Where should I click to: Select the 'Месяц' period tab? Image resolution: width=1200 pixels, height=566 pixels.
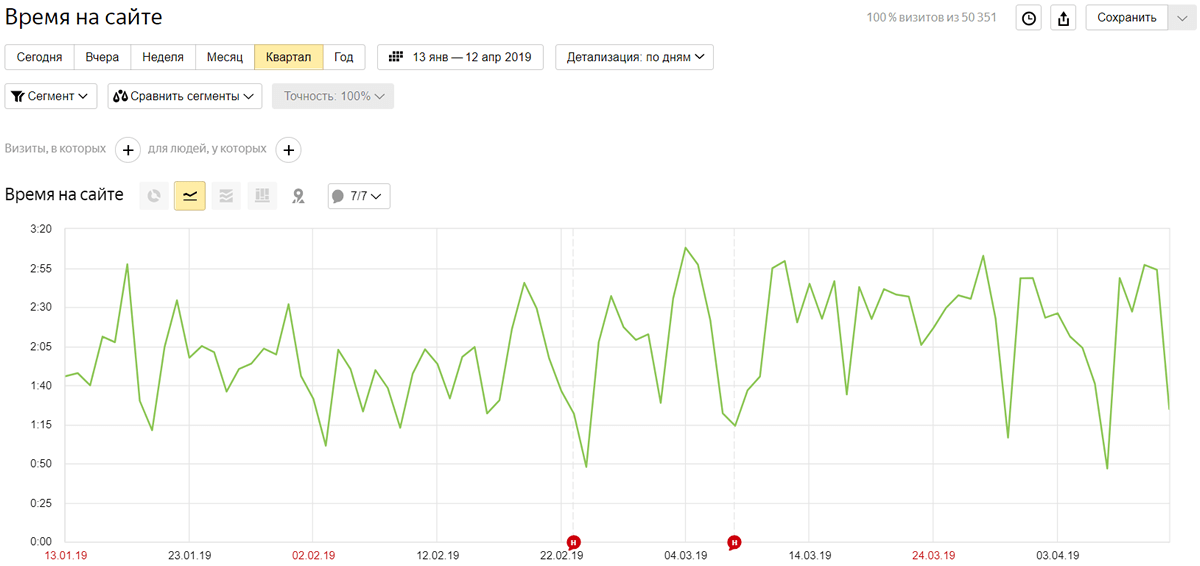pos(225,57)
